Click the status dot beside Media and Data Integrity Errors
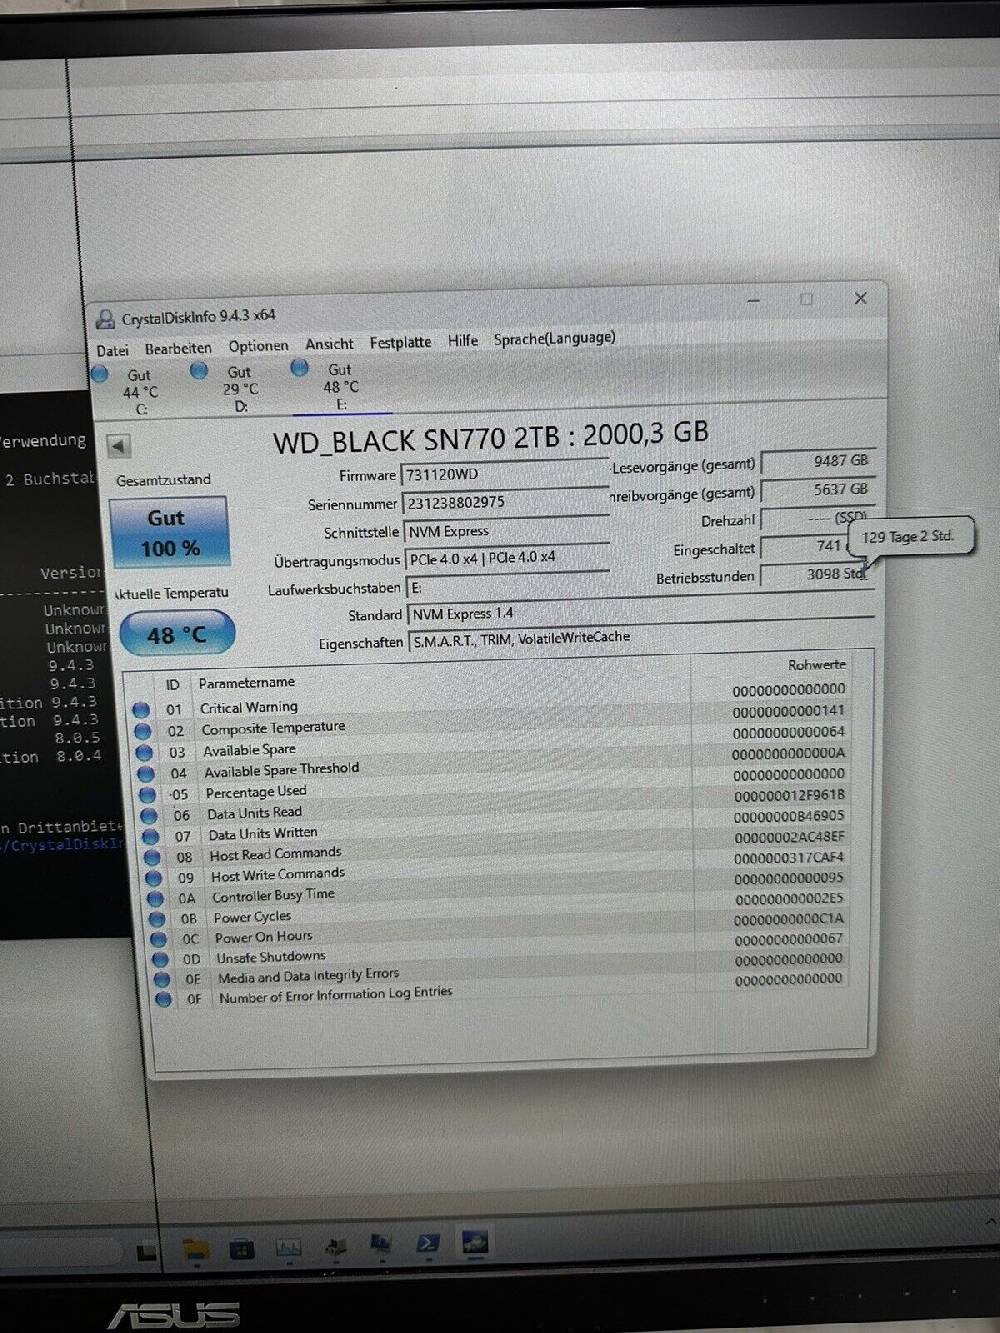Screen dimensions: 1000x1333 (x=162, y=979)
